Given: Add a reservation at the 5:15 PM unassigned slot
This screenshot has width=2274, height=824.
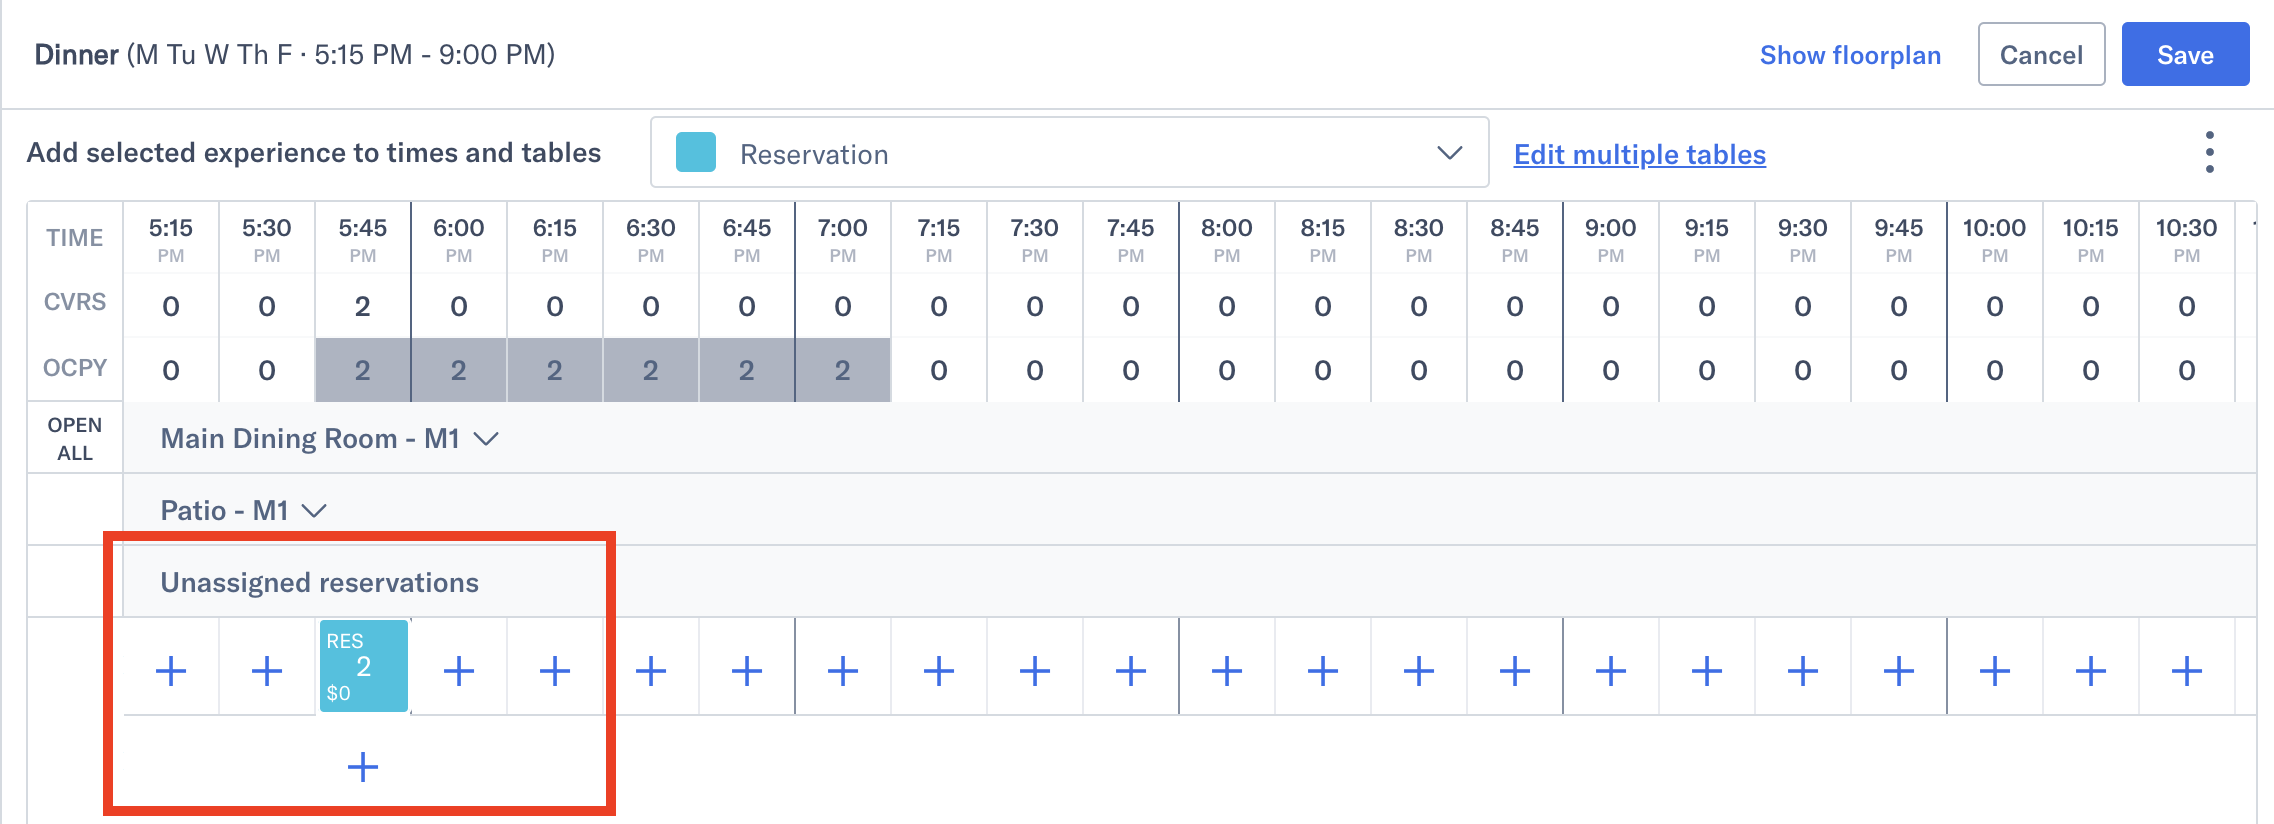Looking at the screenshot, I should (170, 670).
